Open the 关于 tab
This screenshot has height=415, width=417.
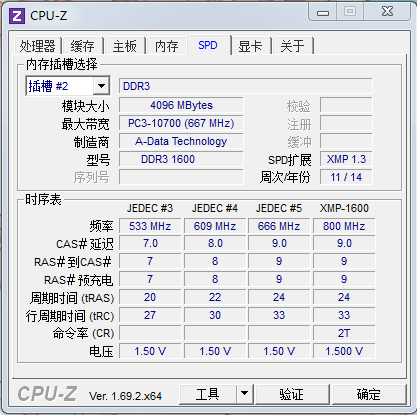[292, 46]
